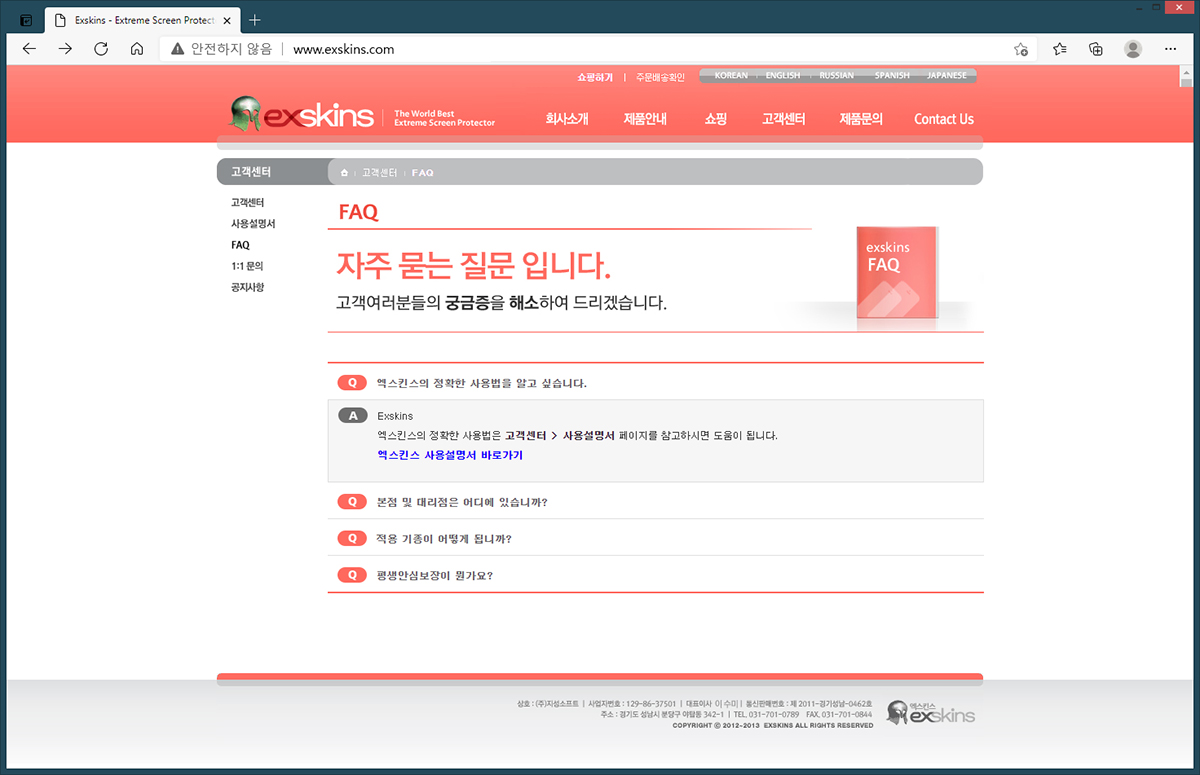Open a new browser tab
Screen dimensions: 1200x775
tap(254, 20)
